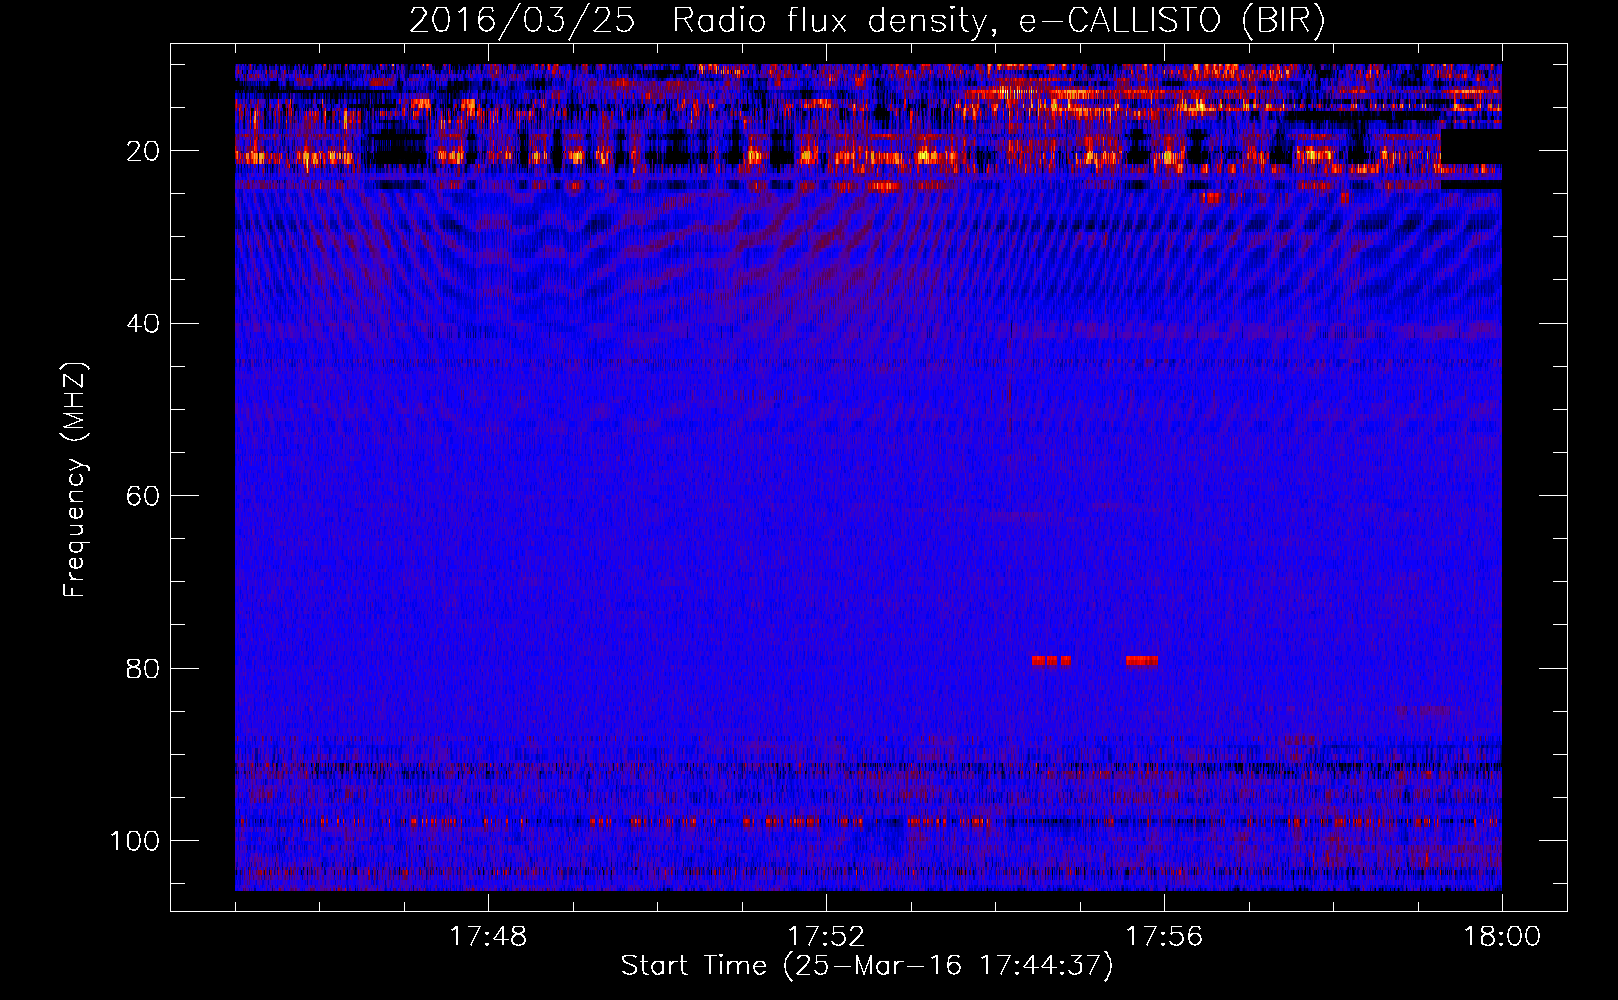Click the 18:00 time axis label
1618x1000 pixels.
(1502, 937)
